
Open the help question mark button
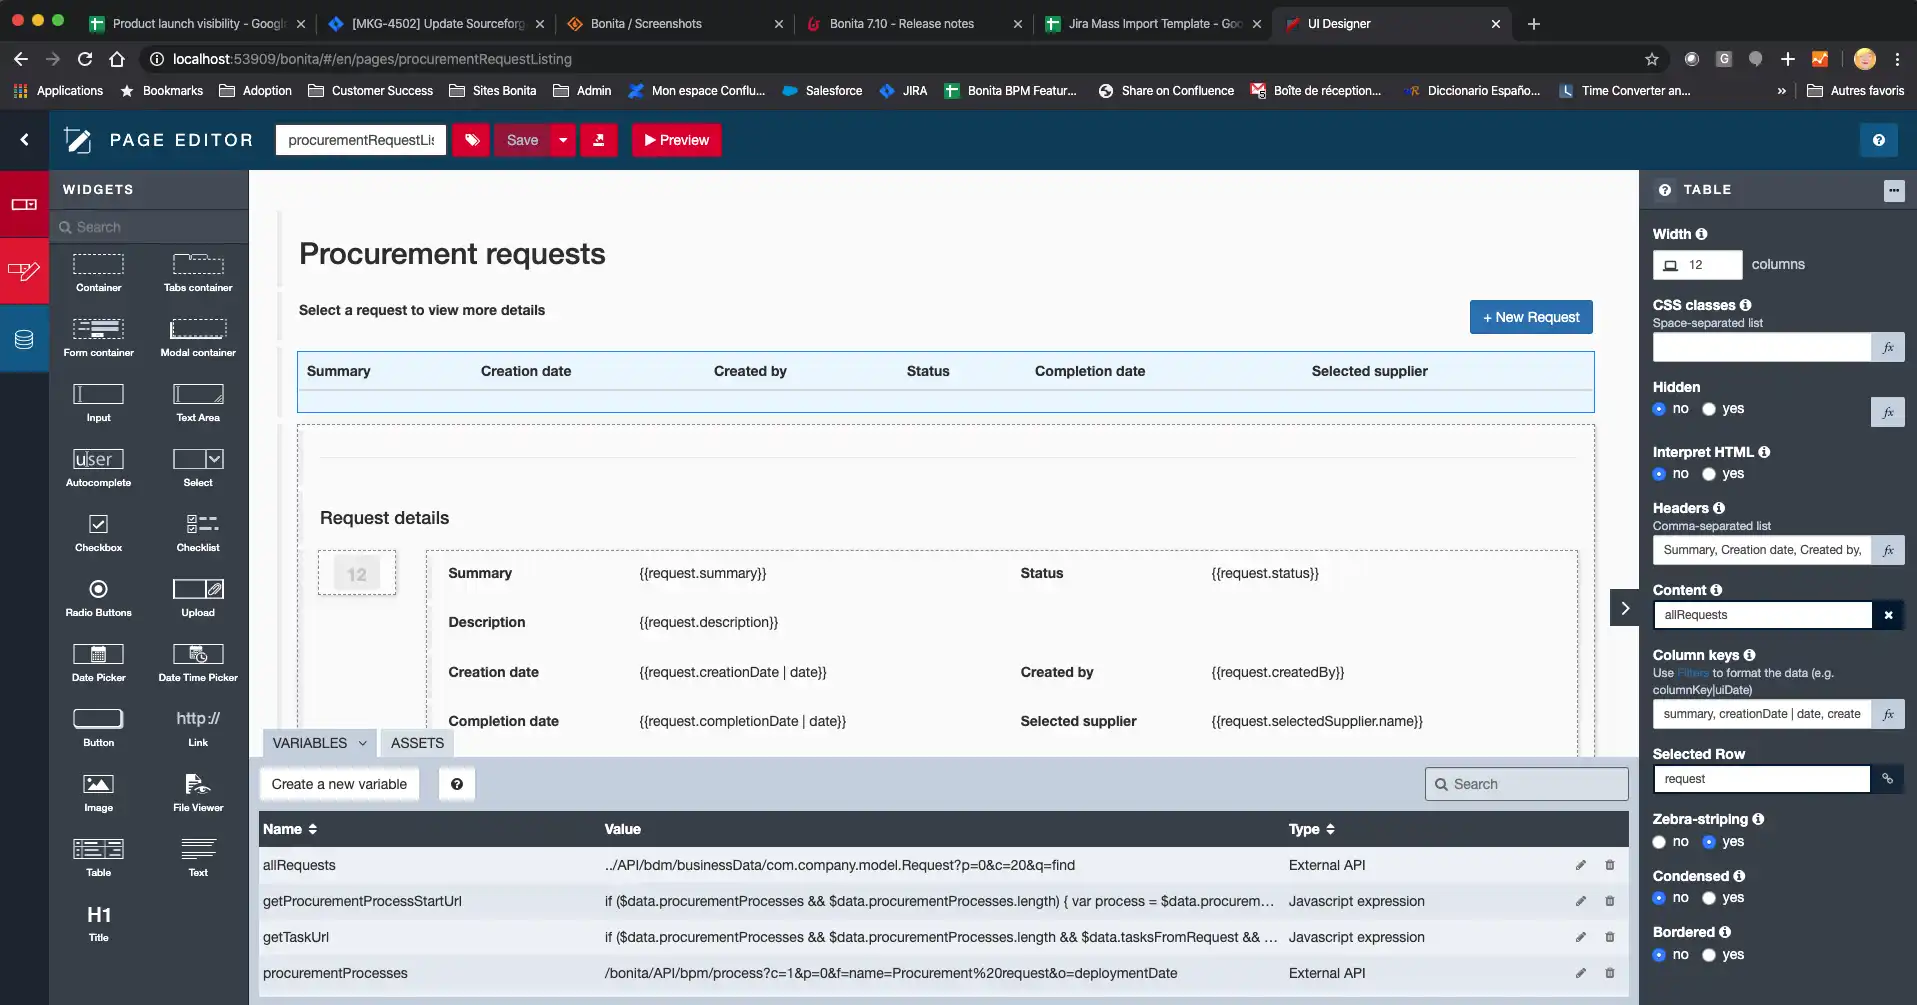[1878, 140]
